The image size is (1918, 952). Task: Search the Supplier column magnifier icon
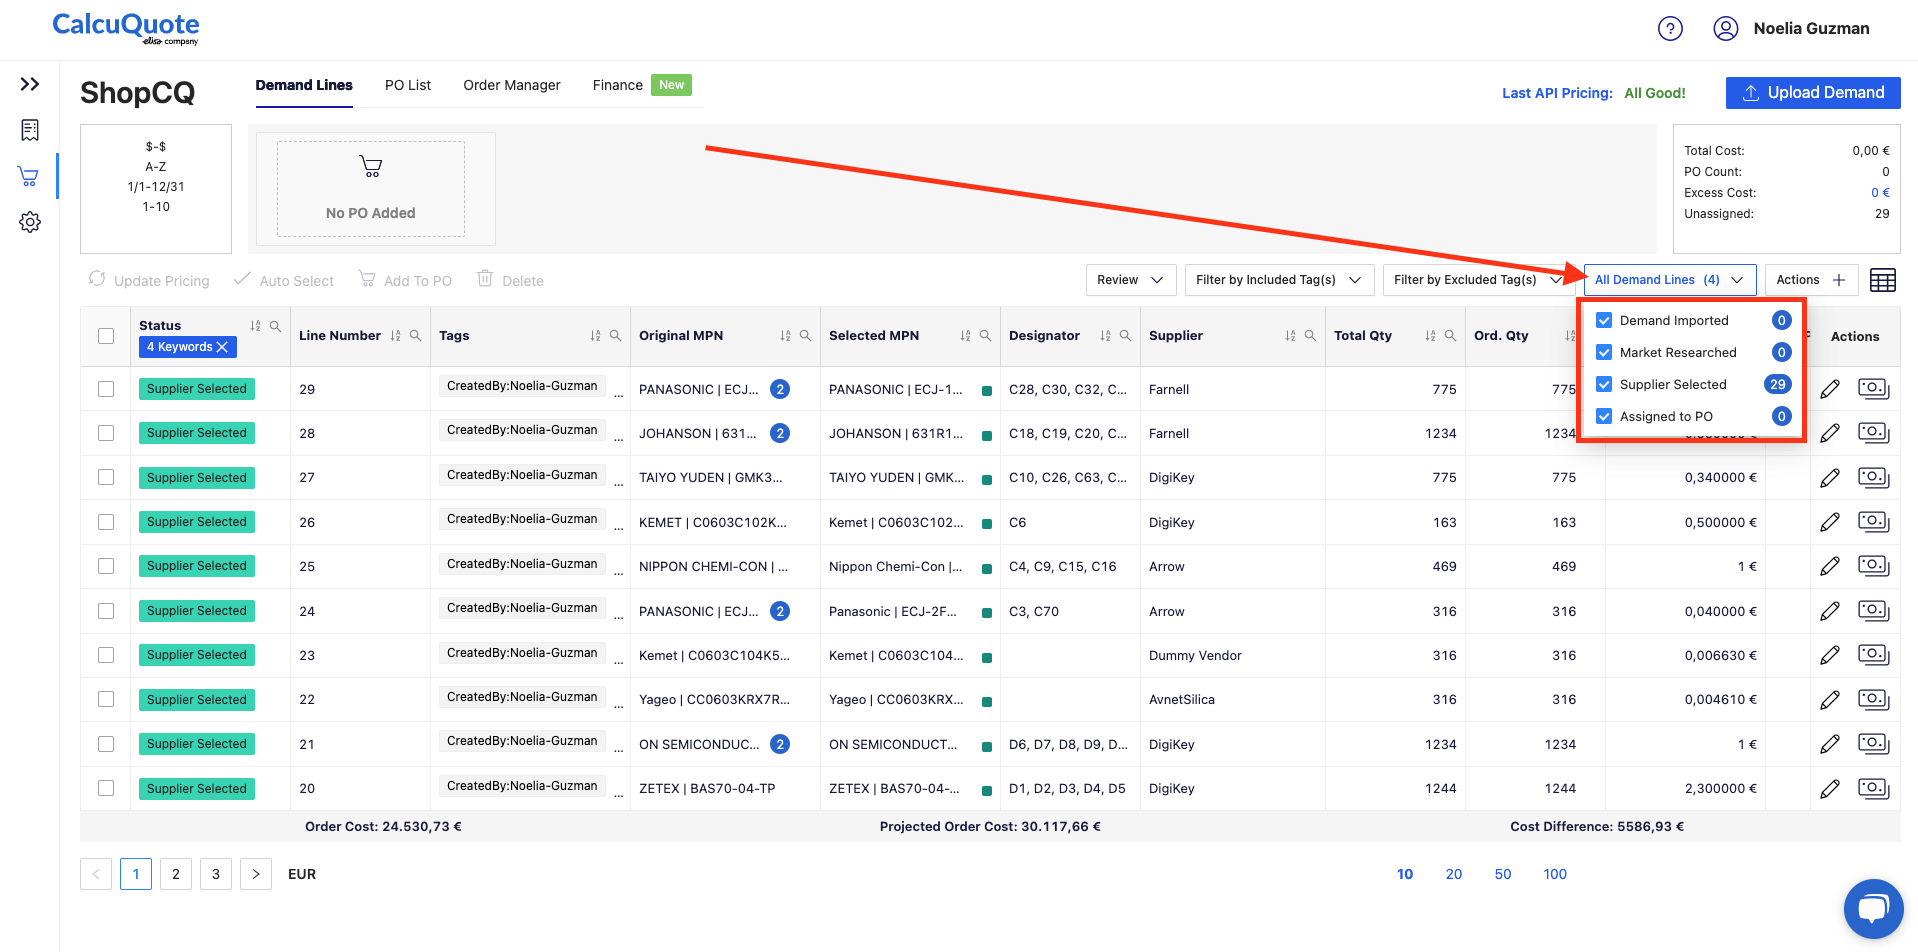[1310, 336]
